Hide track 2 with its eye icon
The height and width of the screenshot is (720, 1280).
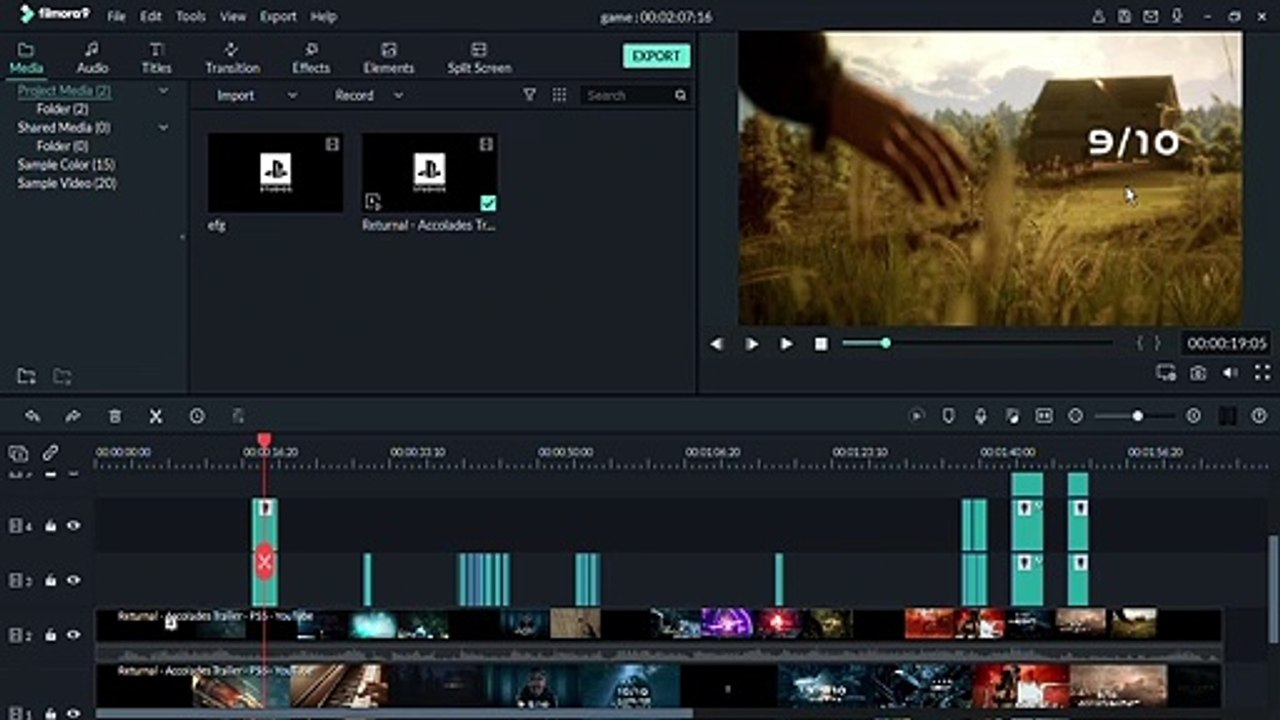pyautogui.click(x=73, y=635)
